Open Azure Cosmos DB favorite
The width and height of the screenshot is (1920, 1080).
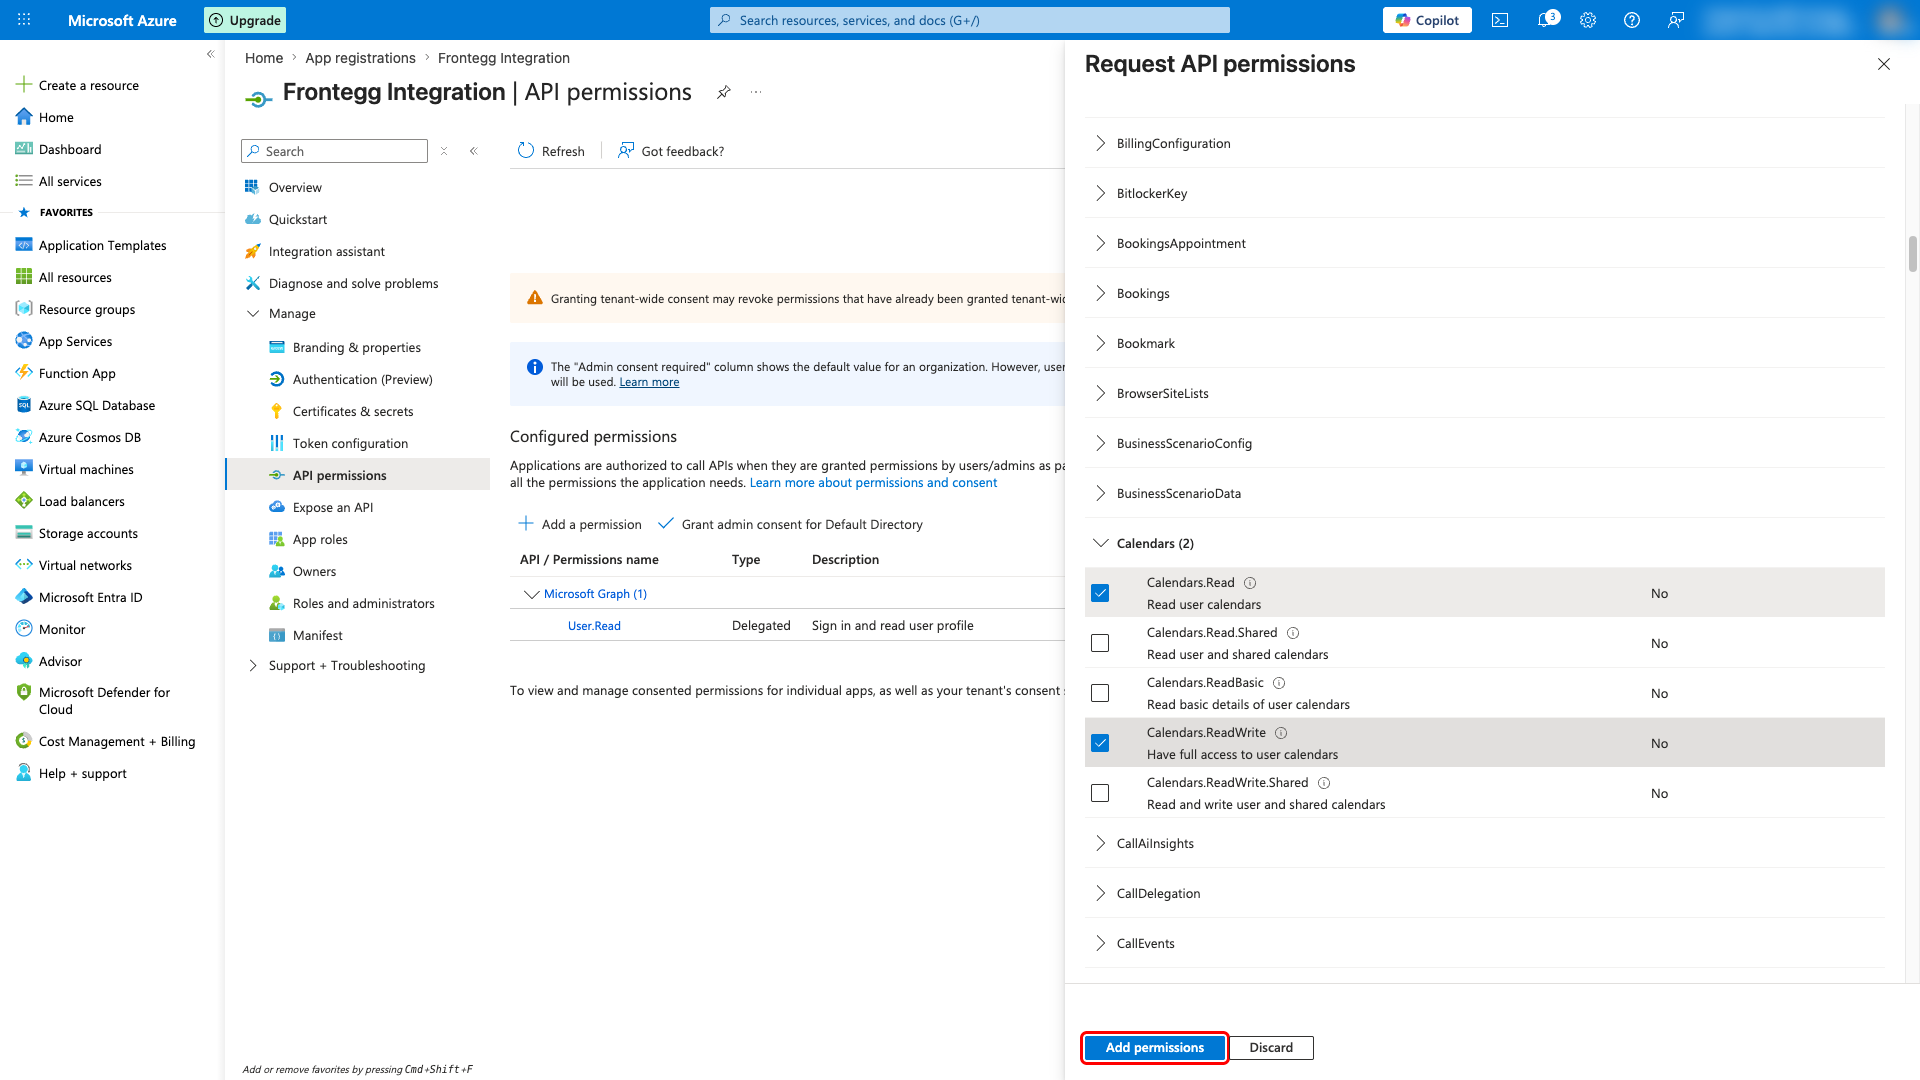coord(89,437)
